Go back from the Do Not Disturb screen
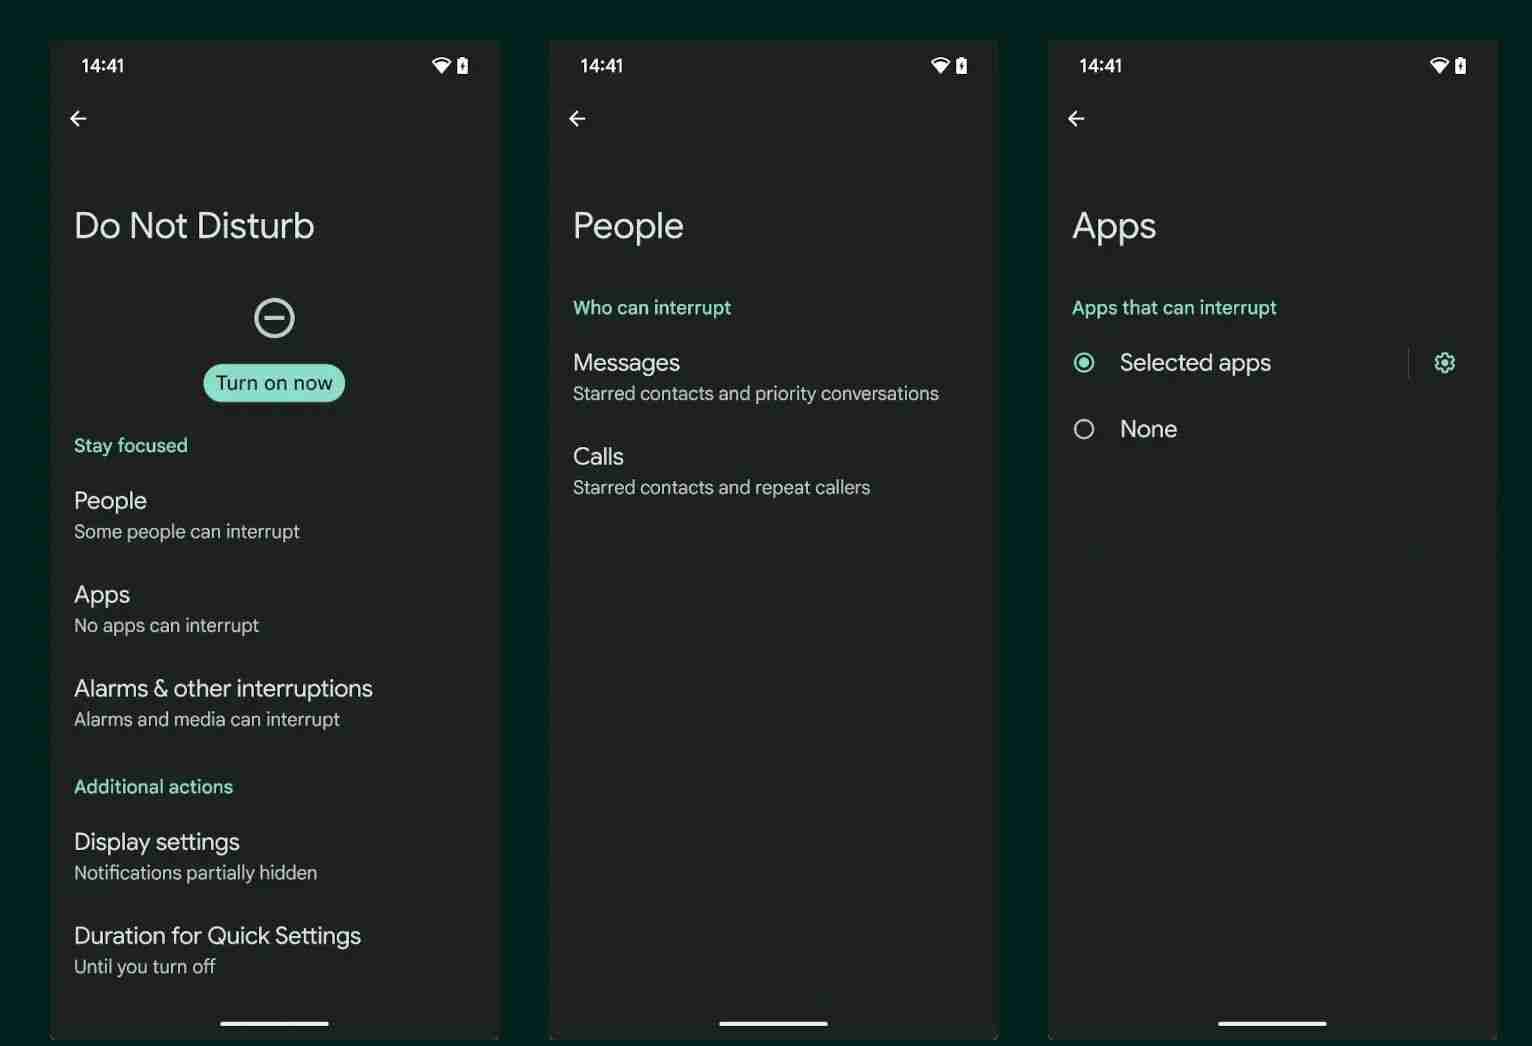1532x1046 pixels. [x=78, y=119]
